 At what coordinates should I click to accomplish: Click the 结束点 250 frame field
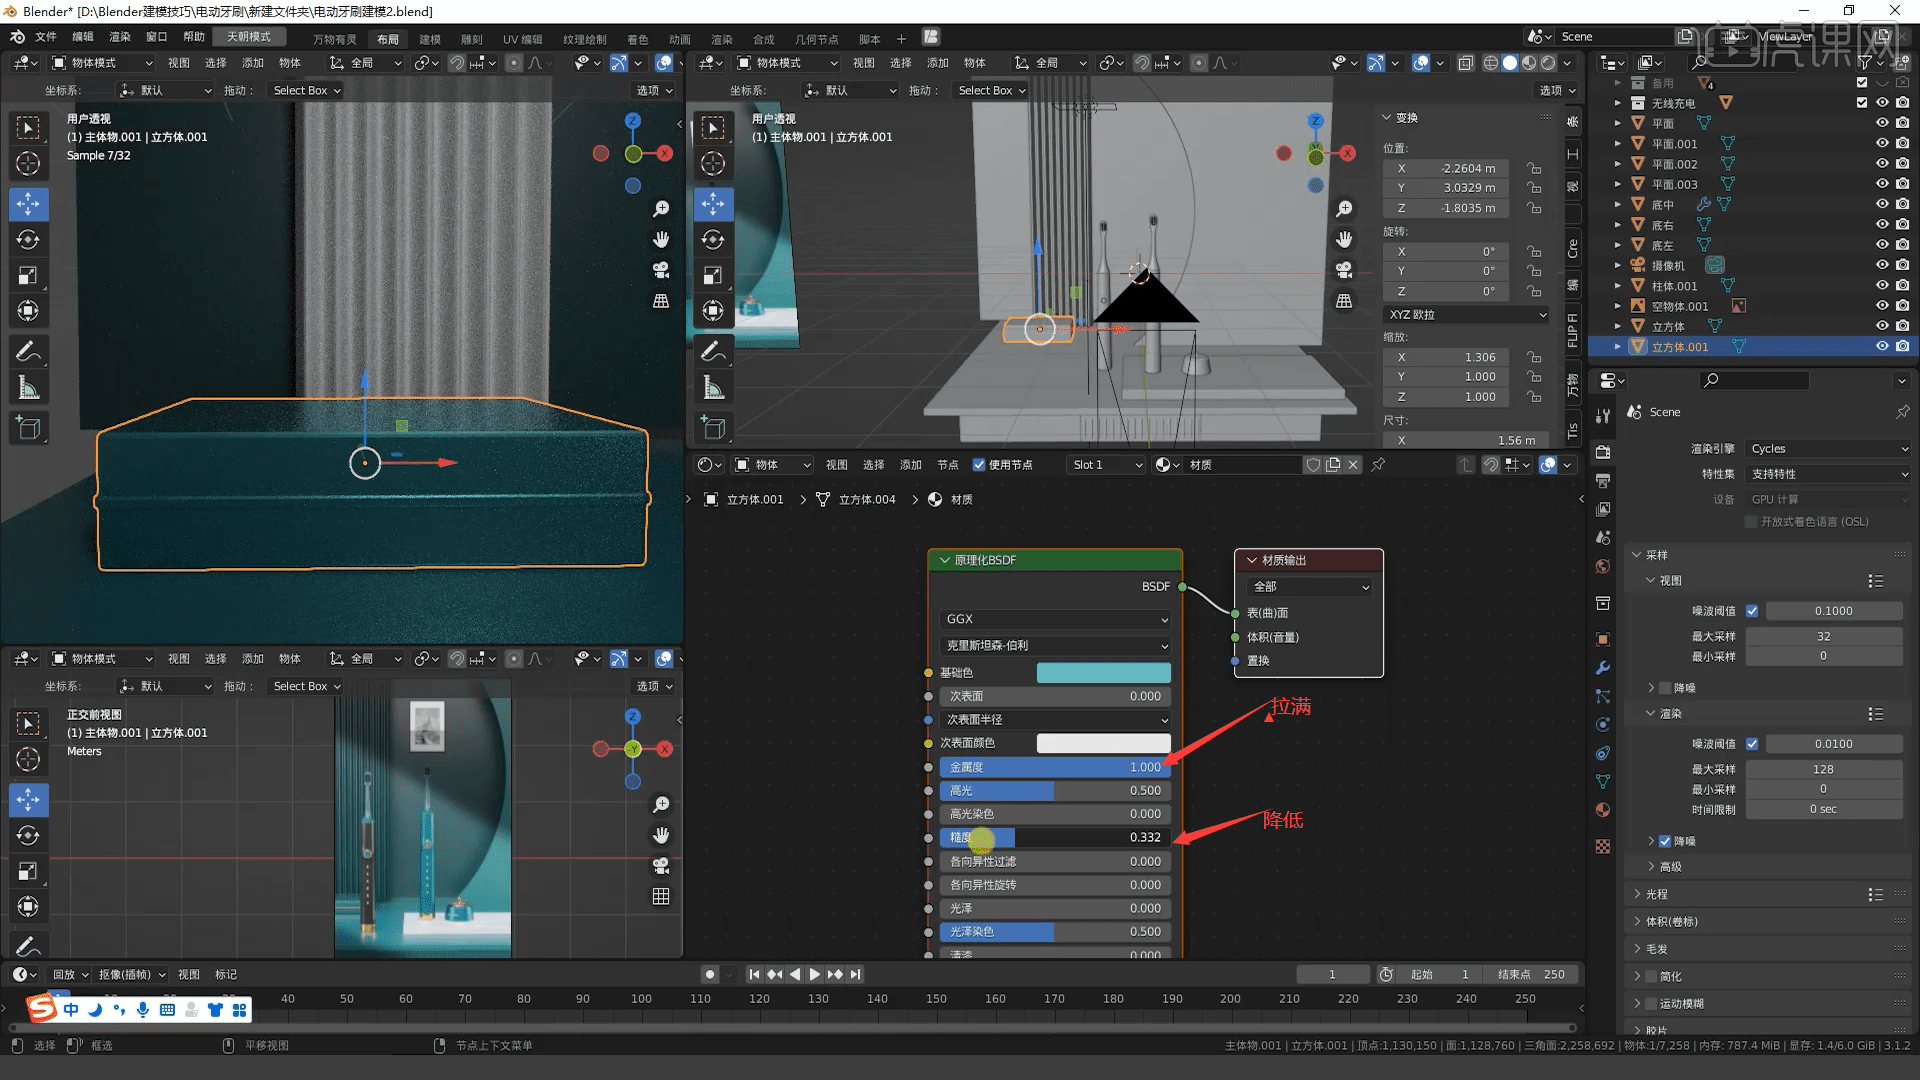click(x=1532, y=974)
